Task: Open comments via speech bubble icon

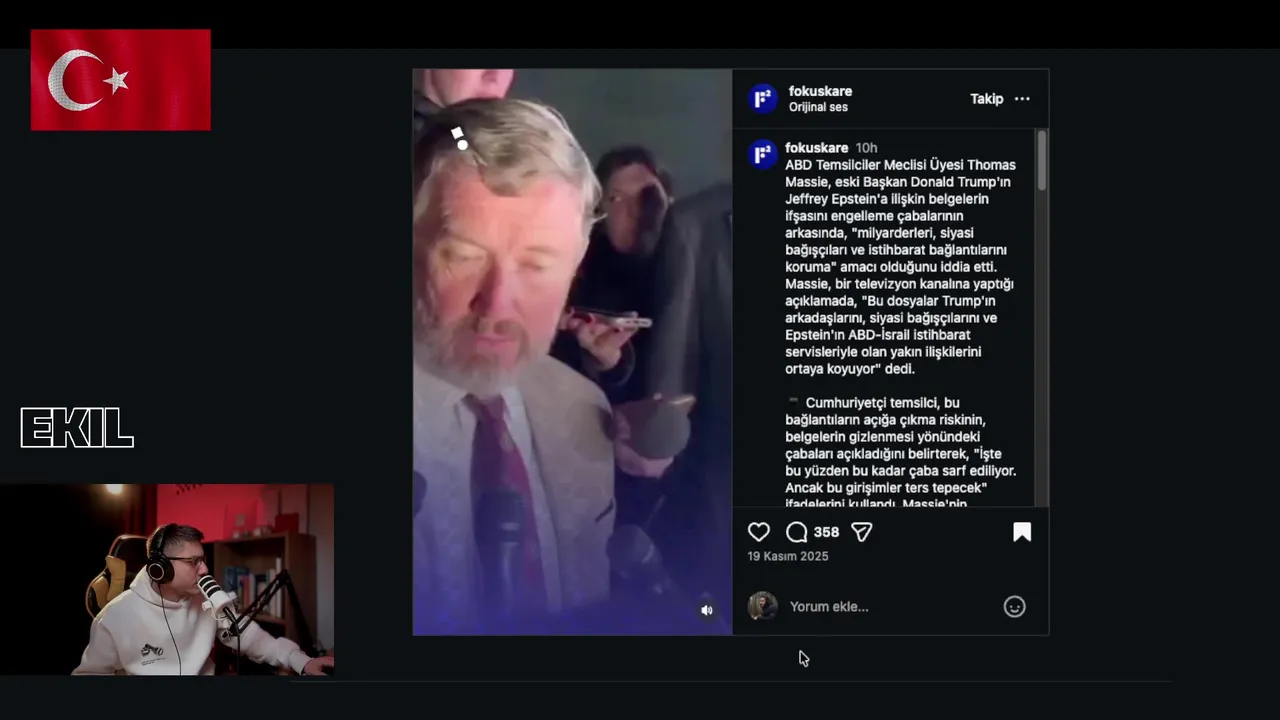Action: [796, 532]
